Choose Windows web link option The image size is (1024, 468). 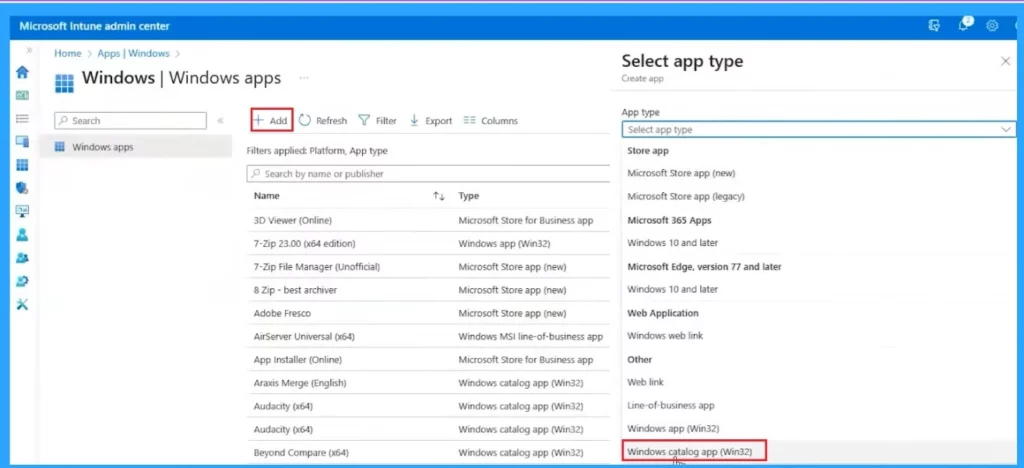pos(665,335)
